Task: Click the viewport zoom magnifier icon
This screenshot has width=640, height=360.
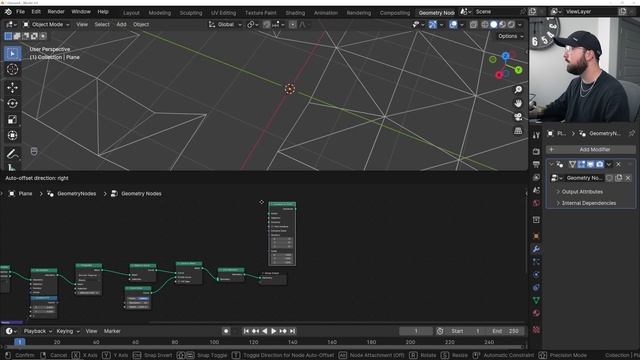Action: [x=518, y=89]
